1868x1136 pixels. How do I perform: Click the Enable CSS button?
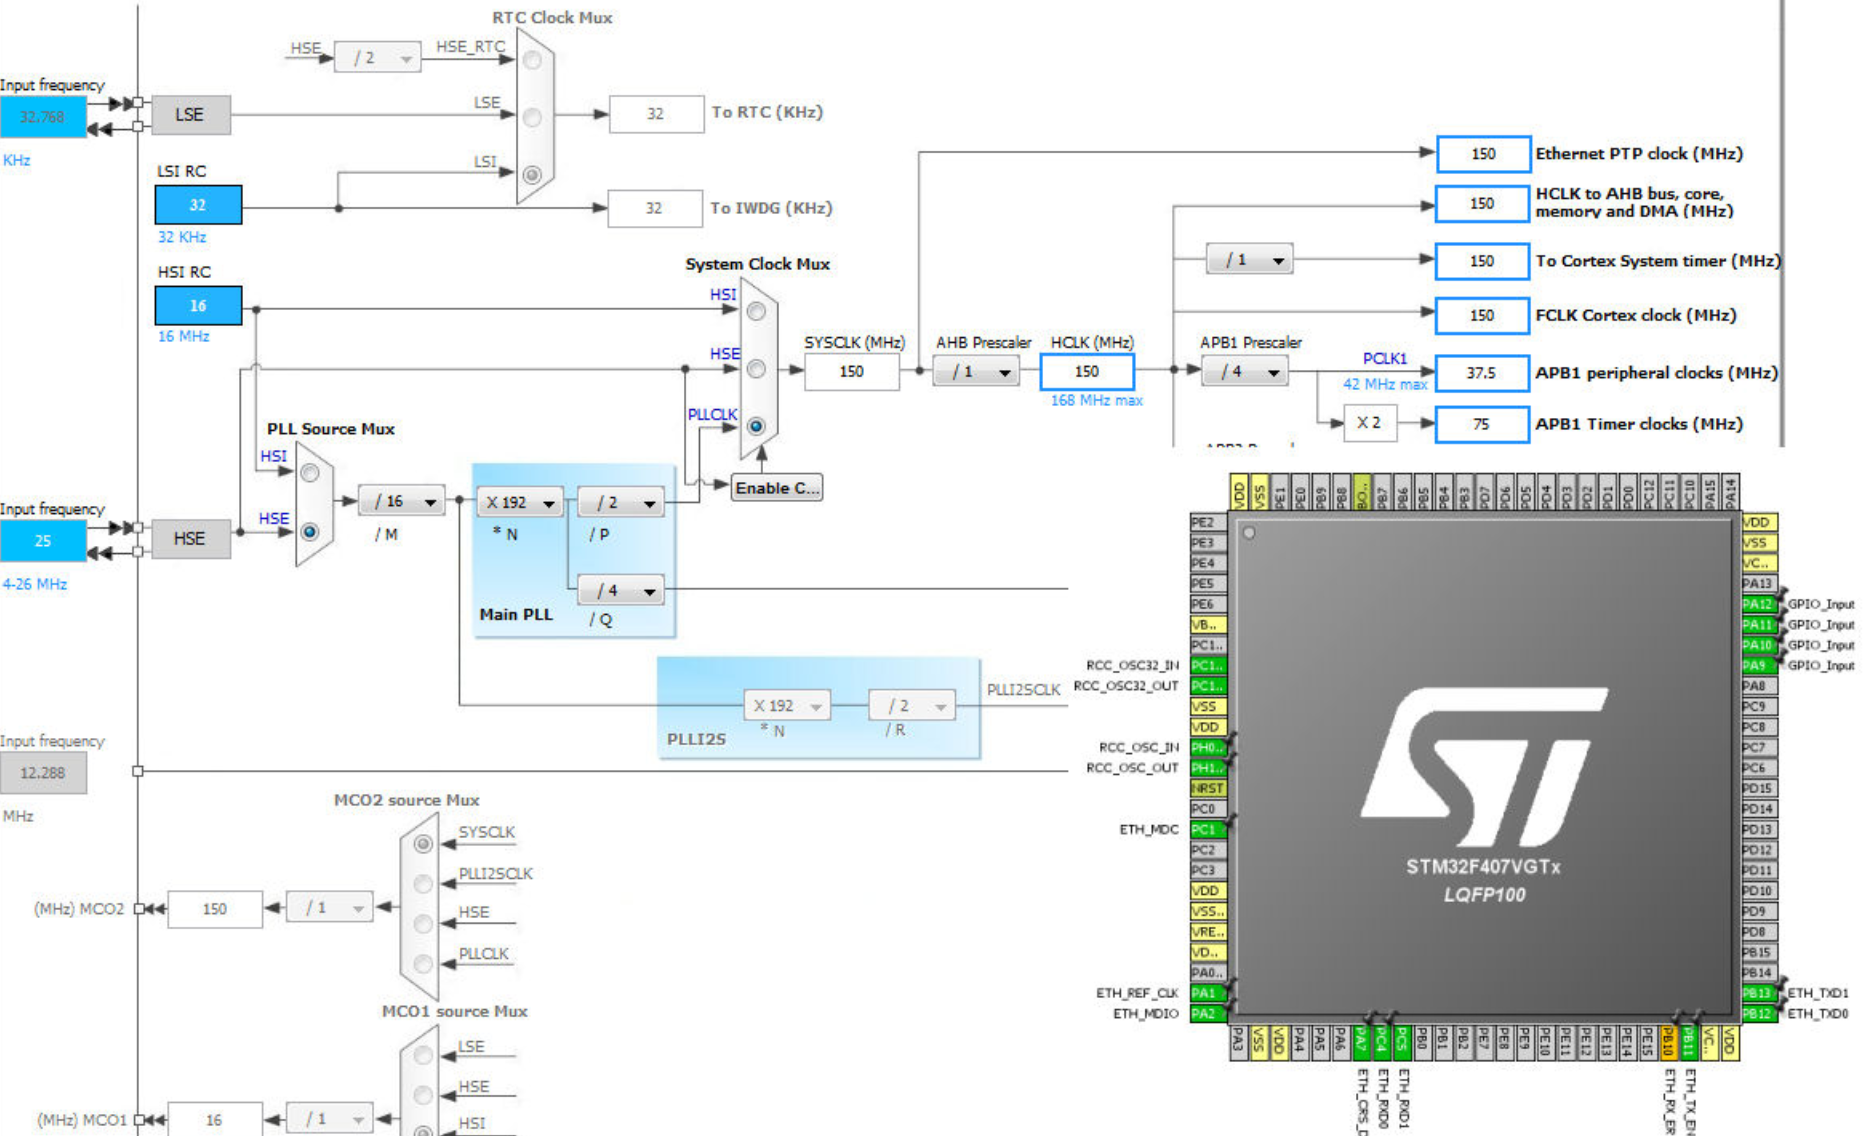tap(776, 488)
